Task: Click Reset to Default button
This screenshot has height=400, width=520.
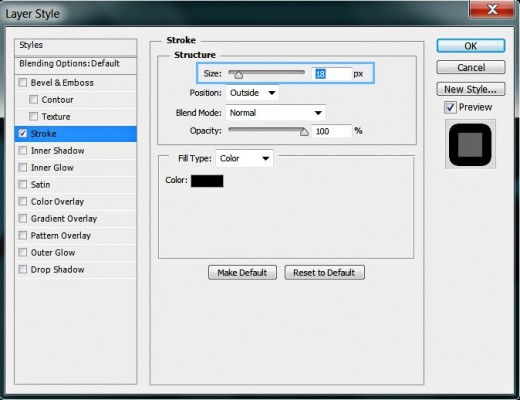Action: click(x=324, y=272)
